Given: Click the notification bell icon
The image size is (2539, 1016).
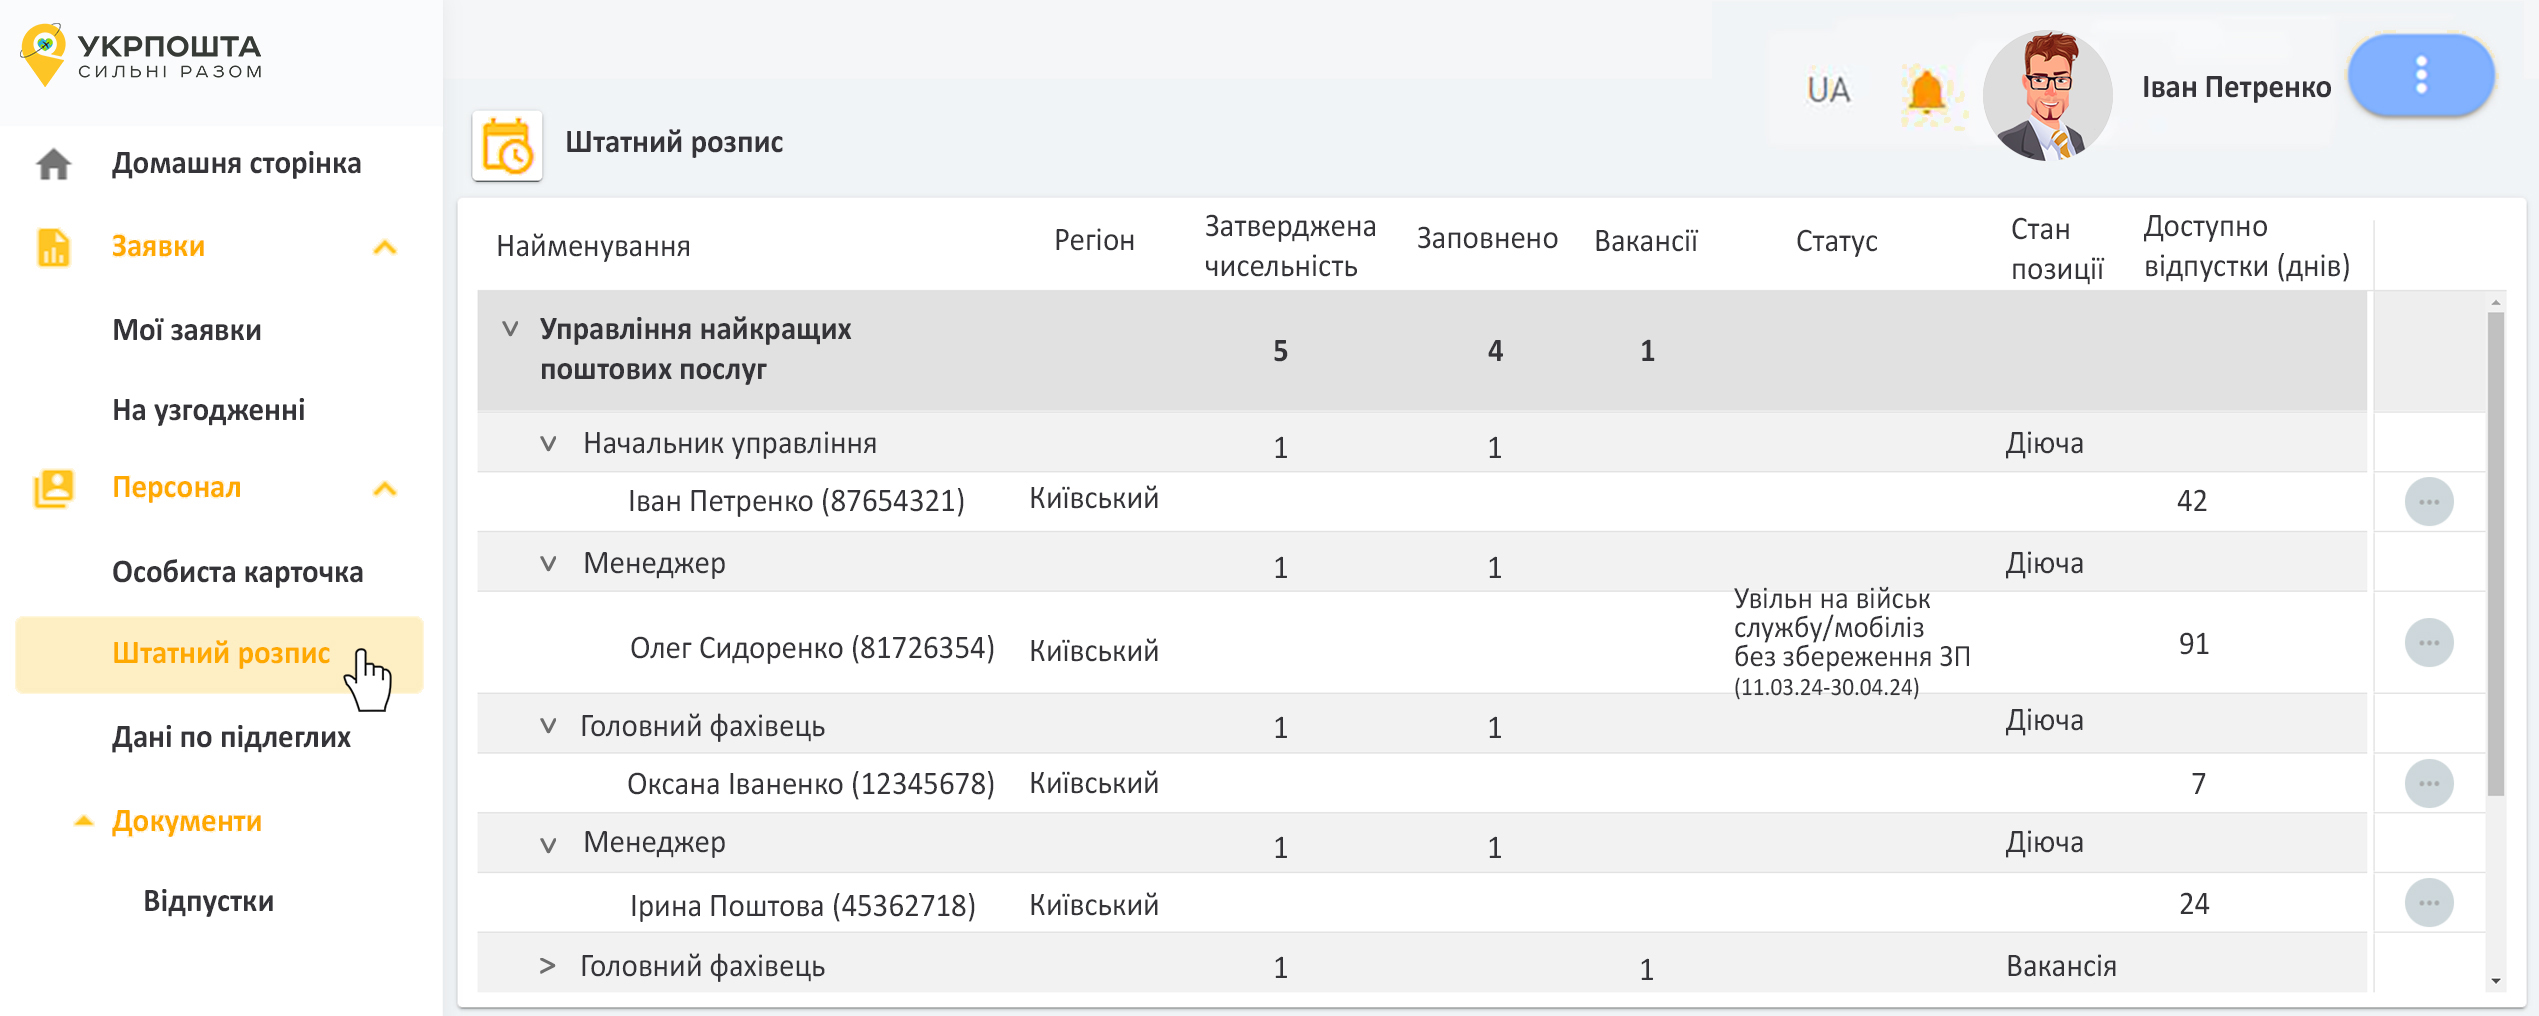Looking at the screenshot, I should point(1926,93).
